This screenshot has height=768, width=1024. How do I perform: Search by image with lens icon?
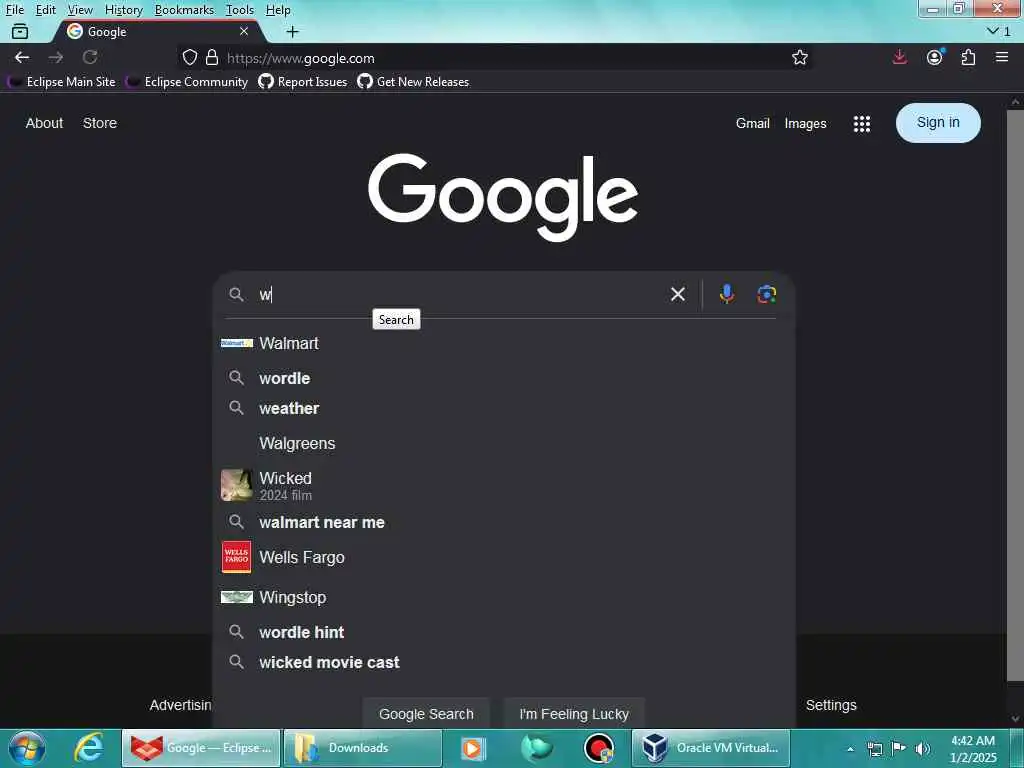coord(767,295)
